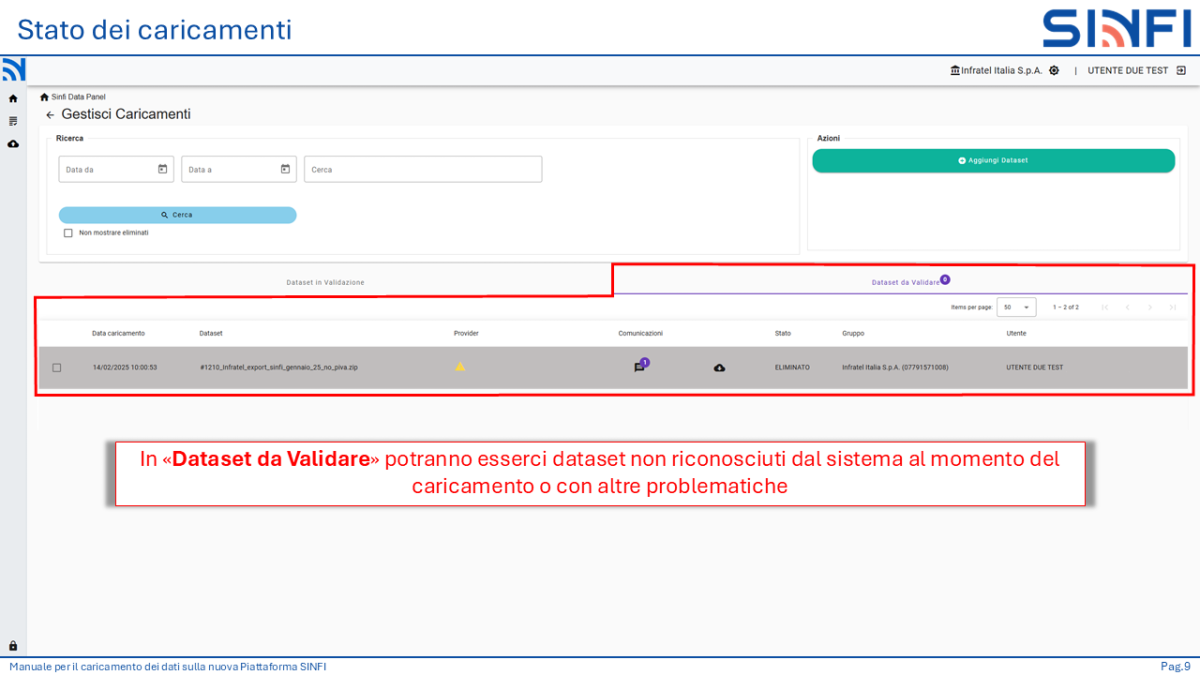Enable the 'Non mostrare eliminati' checkbox
The height and width of the screenshot is (675, 1200).
click(68, 232)
